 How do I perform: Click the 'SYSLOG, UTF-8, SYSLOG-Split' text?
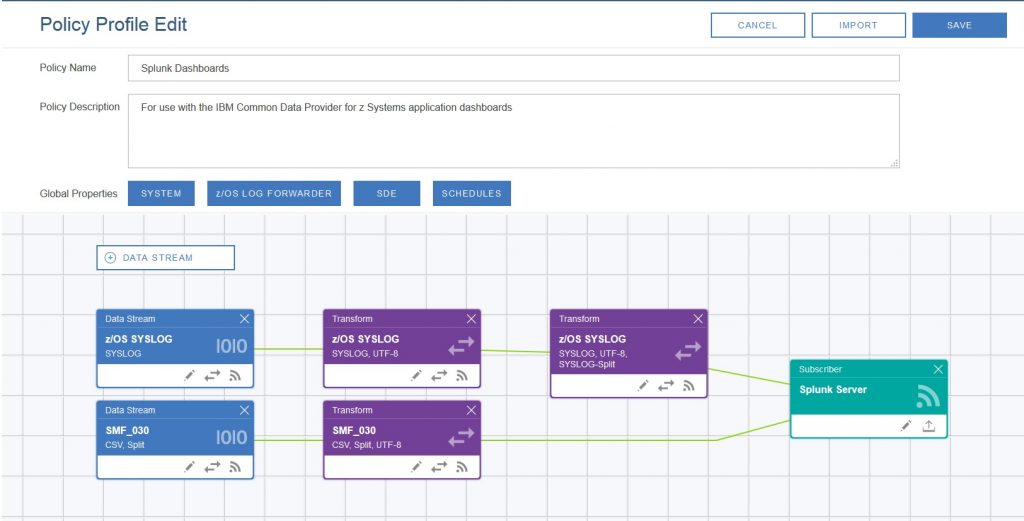[593, 358]
